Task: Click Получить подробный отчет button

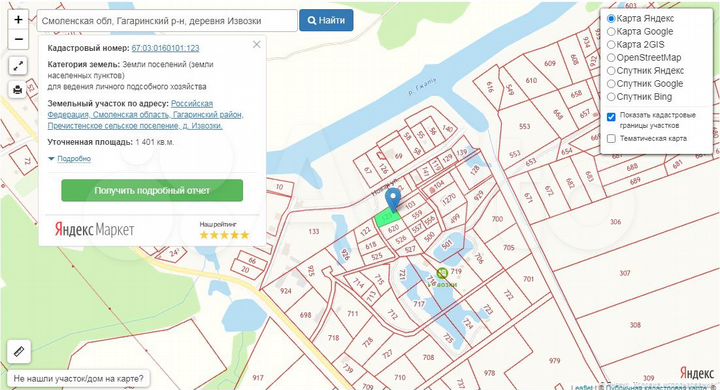Action: 152,190
